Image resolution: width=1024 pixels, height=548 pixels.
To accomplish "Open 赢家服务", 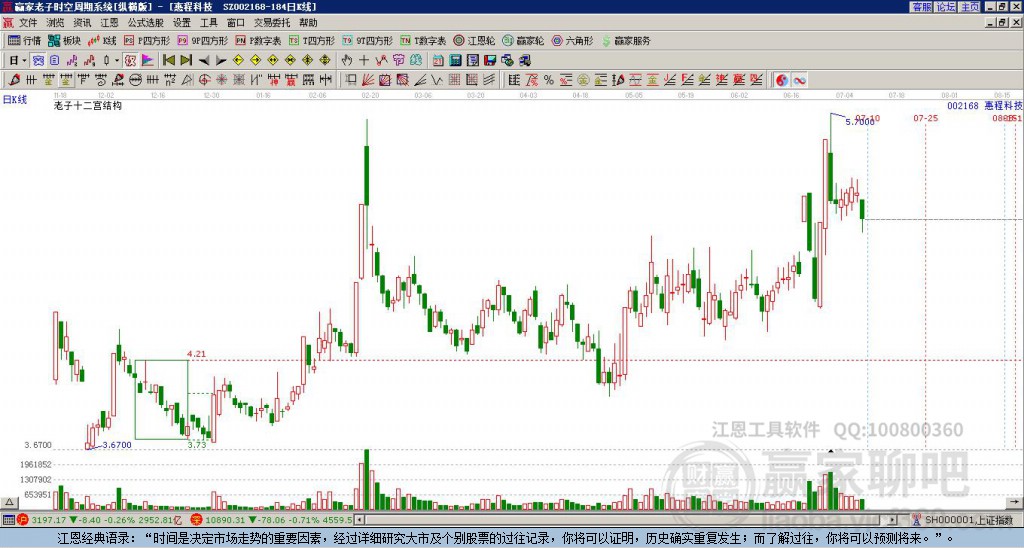I will pos(626,40).
